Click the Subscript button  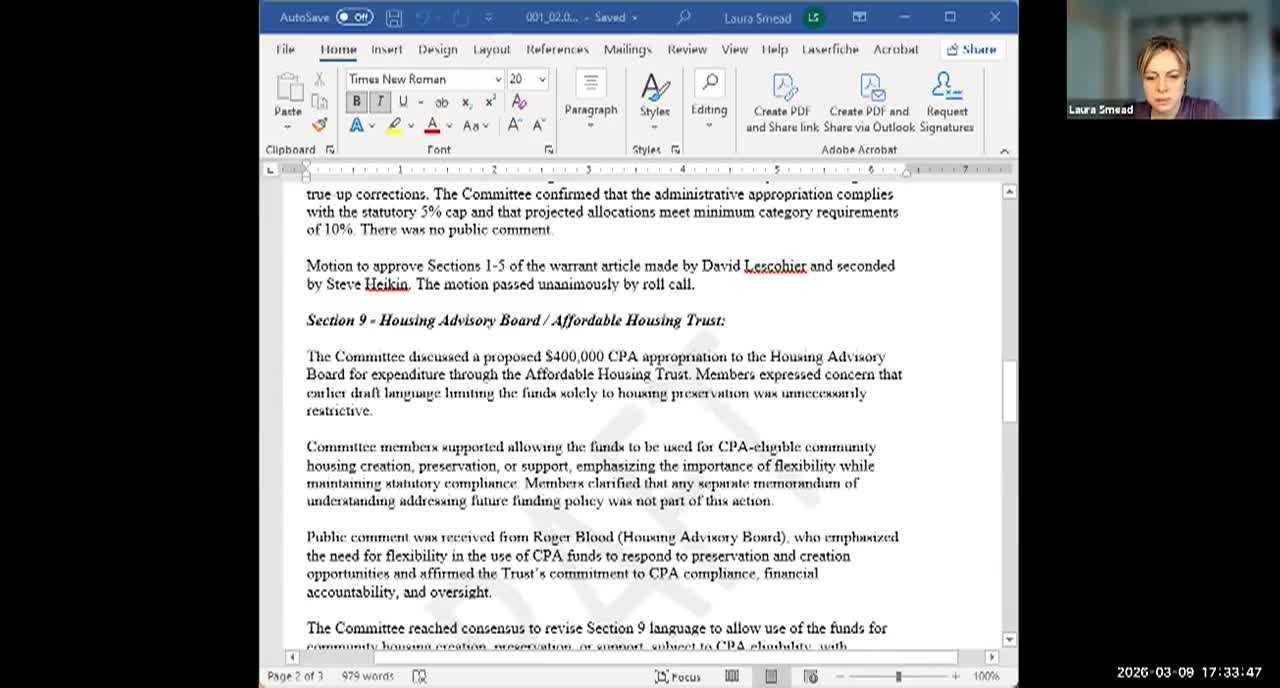pos(466,102)
